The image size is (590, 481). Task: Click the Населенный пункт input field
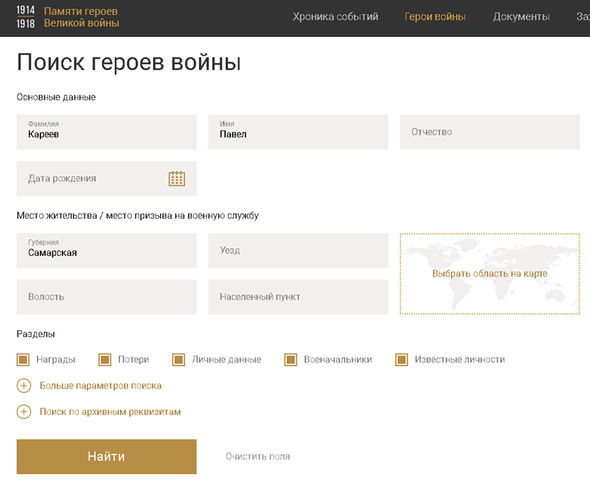[x=298, y=297]
